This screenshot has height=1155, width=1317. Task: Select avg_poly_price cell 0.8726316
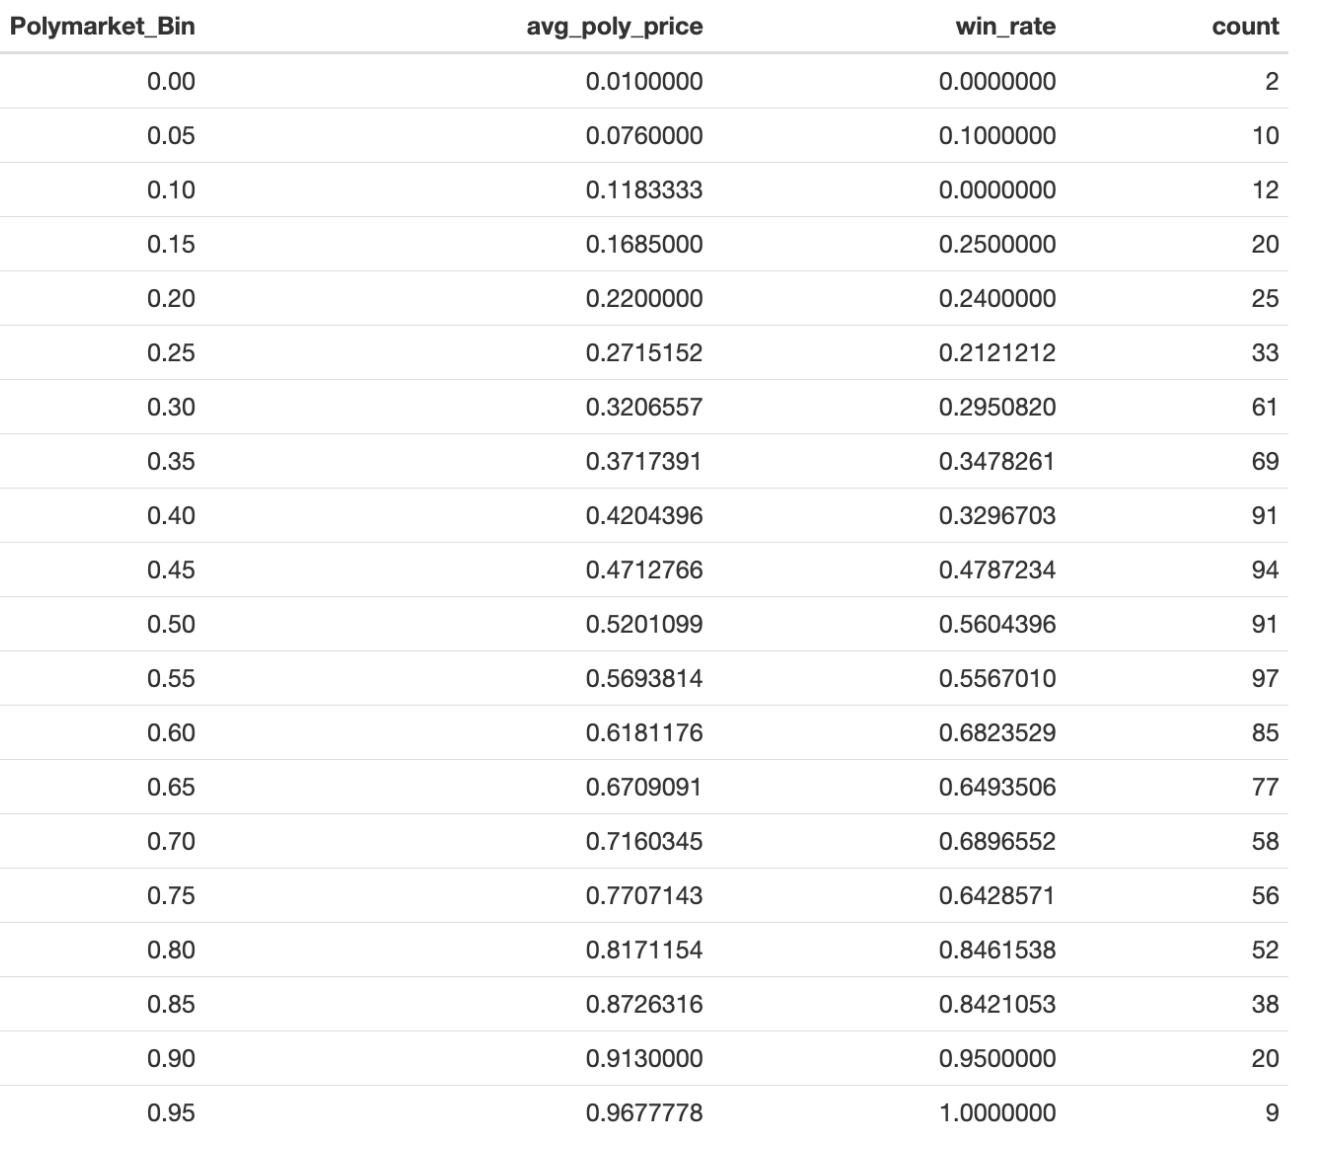tap(644, 1005)
